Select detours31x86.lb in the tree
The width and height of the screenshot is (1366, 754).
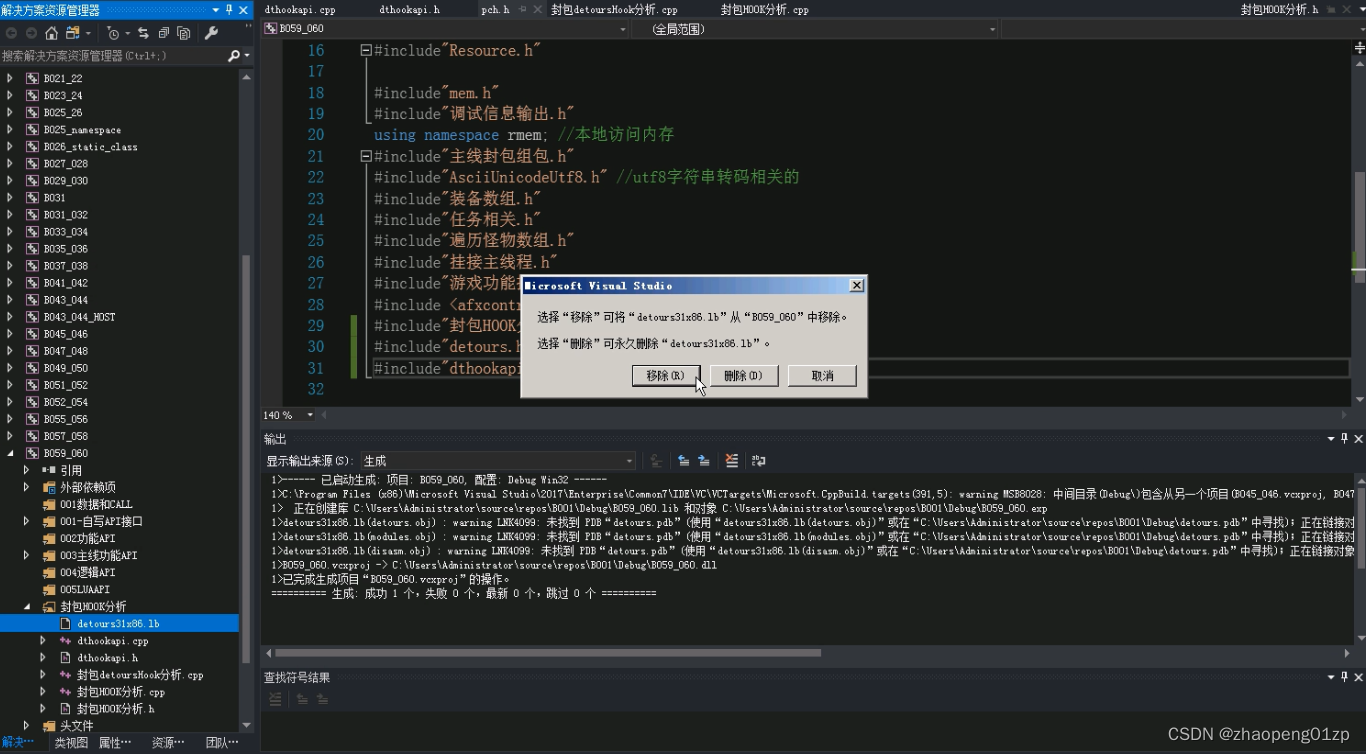pyautogui.click(x=119, y=624)
